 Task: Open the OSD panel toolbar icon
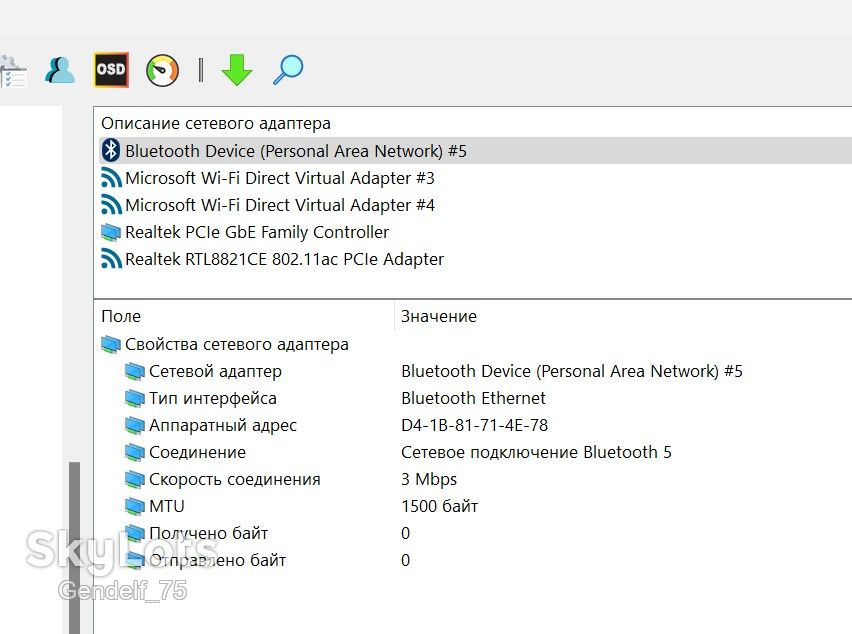click(111, 70)
